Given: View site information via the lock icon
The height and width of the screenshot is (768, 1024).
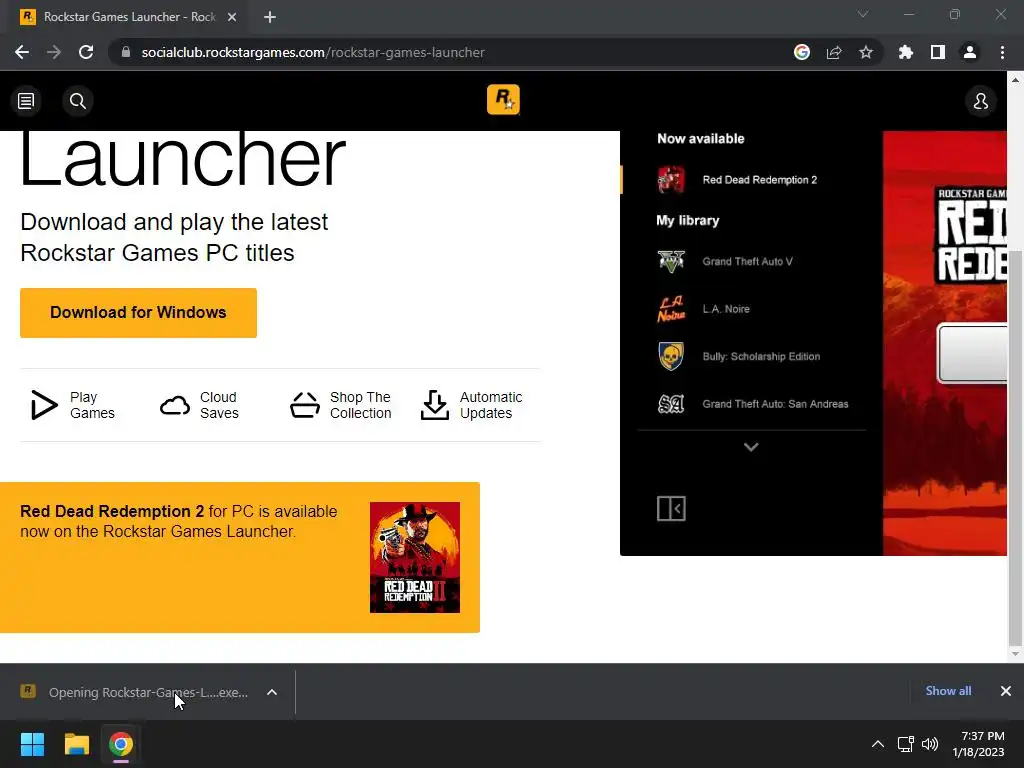Looking at the screenshot, I should pos(126,52).
